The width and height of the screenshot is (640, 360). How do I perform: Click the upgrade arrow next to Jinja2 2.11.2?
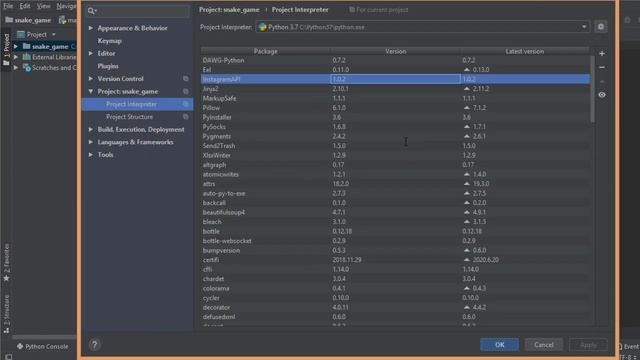(467, 89)
